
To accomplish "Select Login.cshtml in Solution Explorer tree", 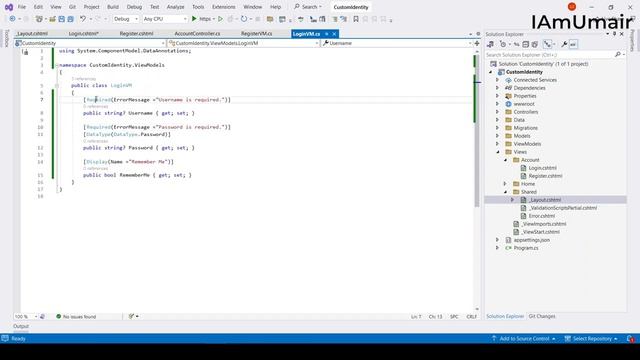I will pyautogui.click(x=542, y=168).
